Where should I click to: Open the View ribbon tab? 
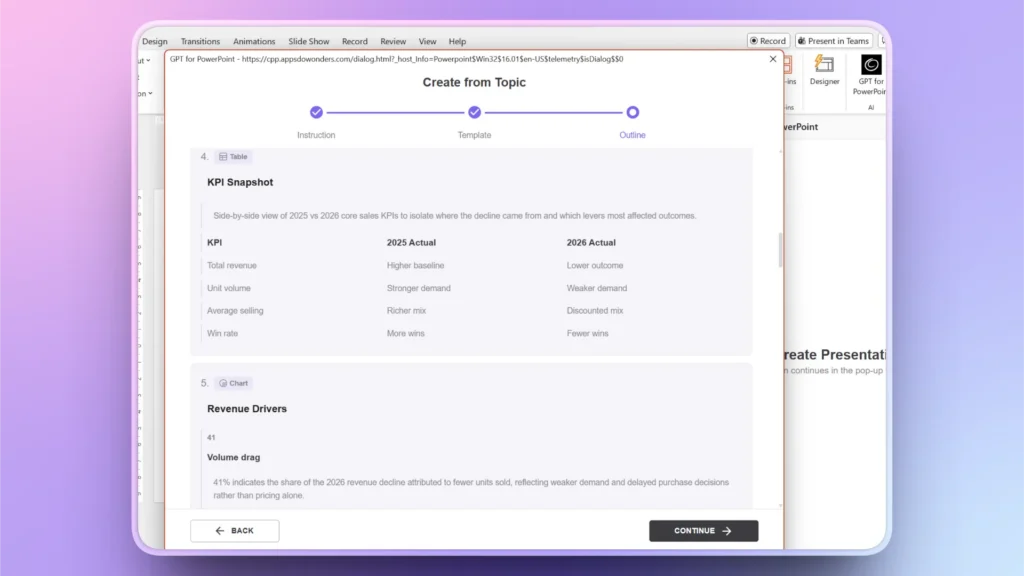point(427,41)
